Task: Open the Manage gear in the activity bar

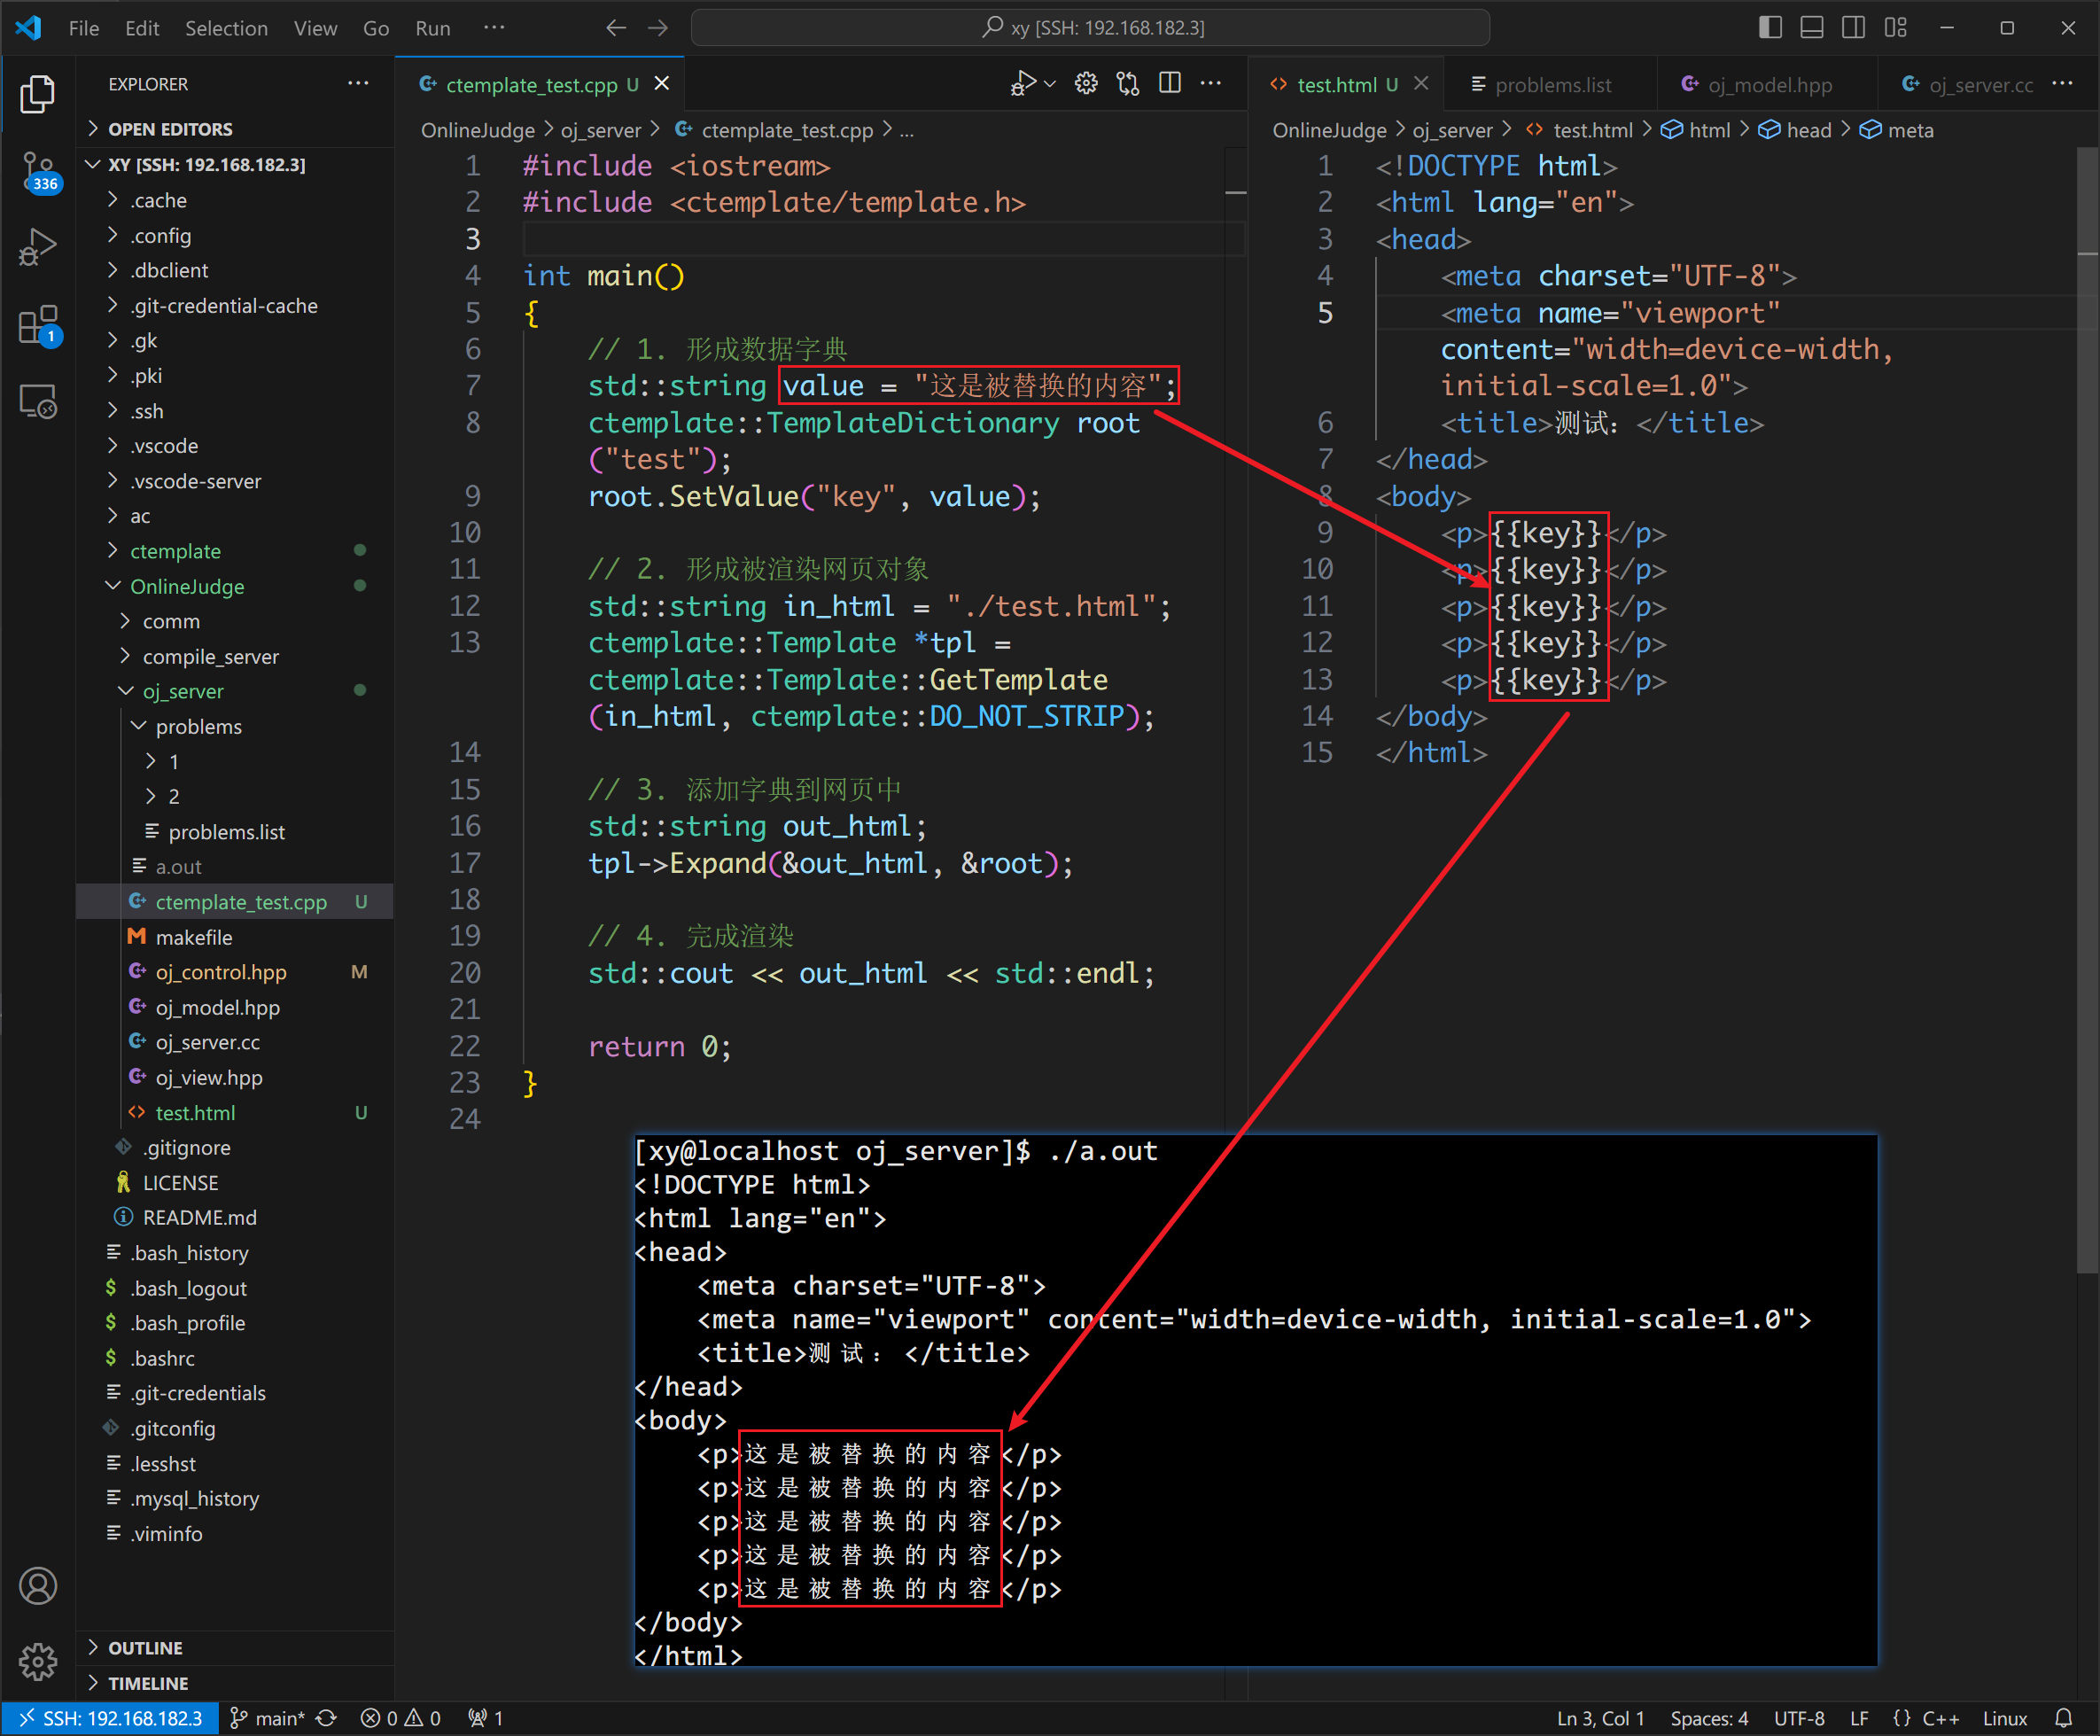Action: (38, 1660)
